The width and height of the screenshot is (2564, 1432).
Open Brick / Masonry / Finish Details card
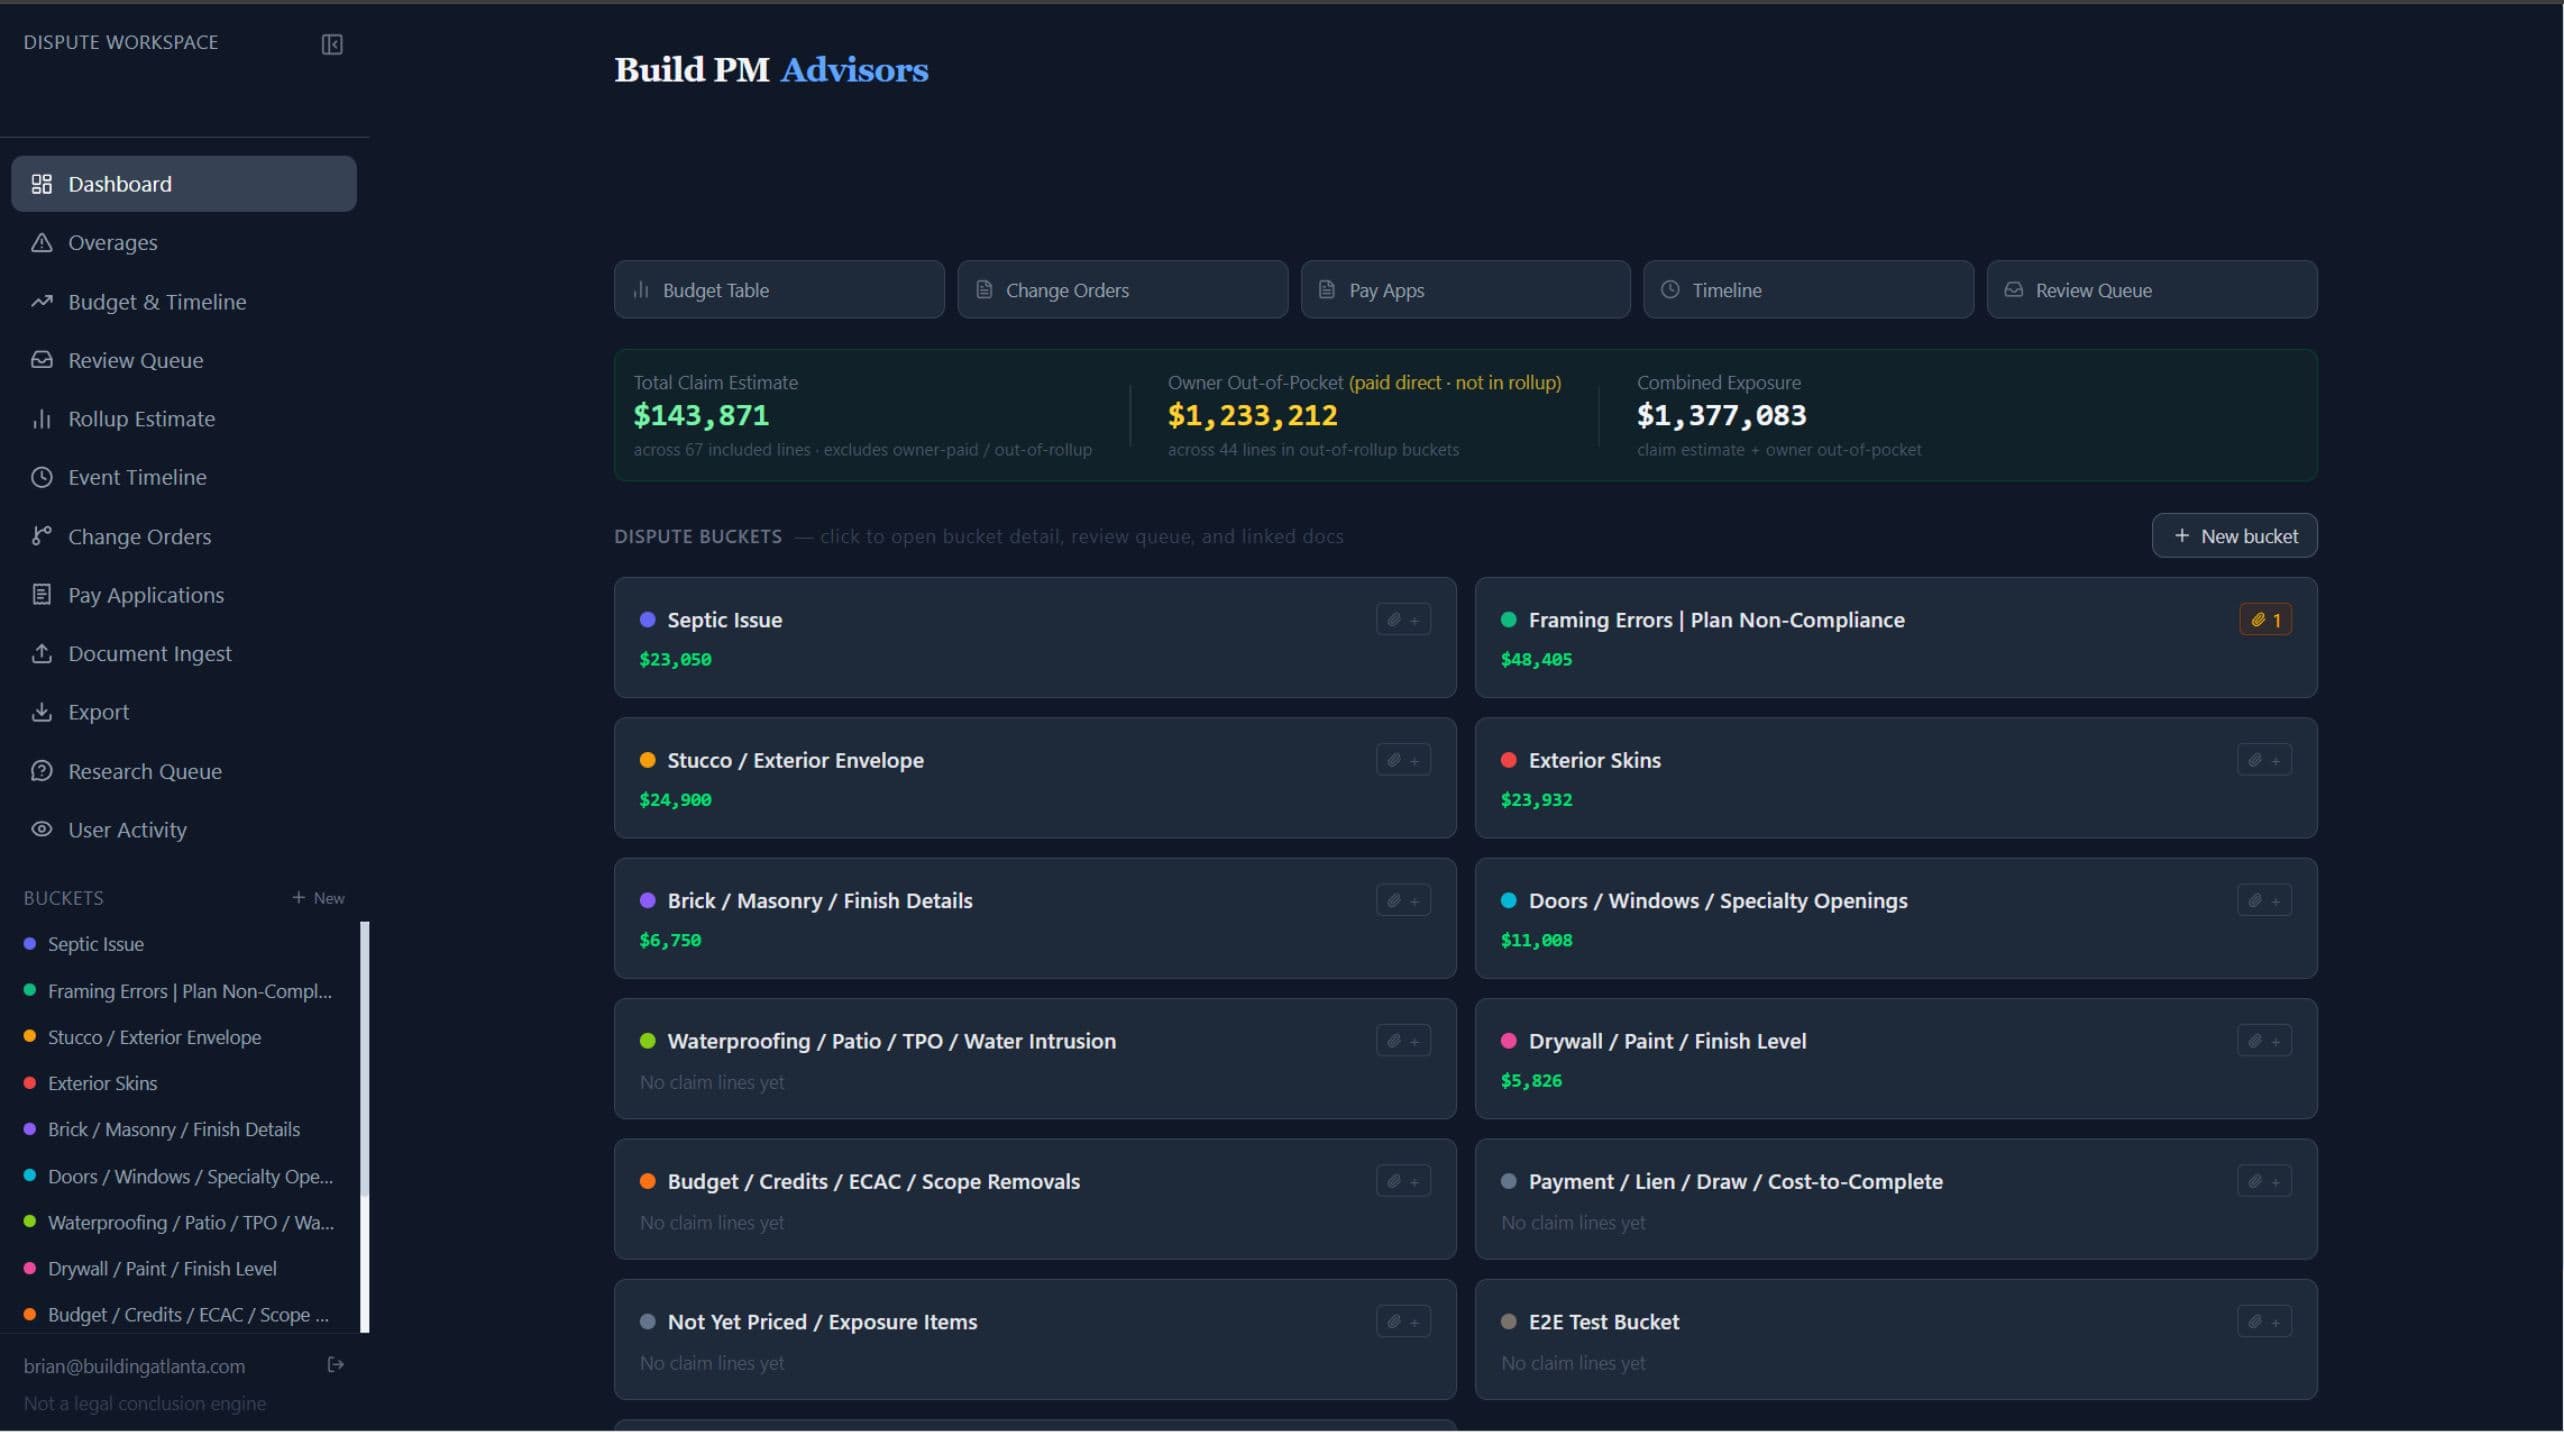(x=1035, y=918)
